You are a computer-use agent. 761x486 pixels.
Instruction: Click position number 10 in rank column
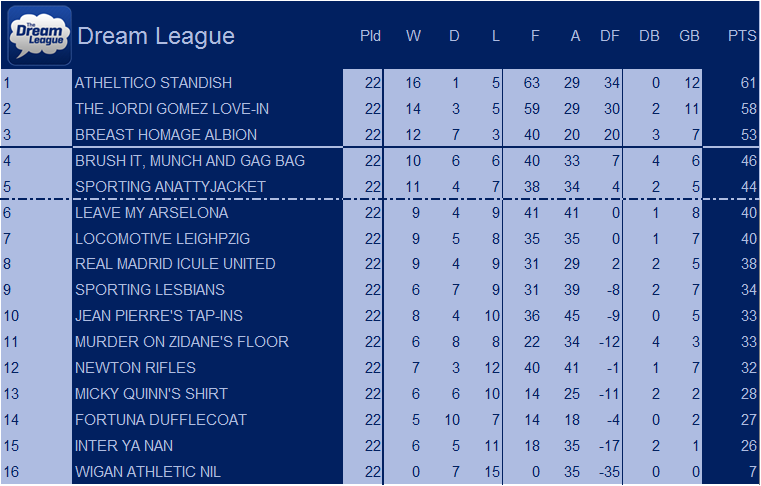(x=11, y=316)
